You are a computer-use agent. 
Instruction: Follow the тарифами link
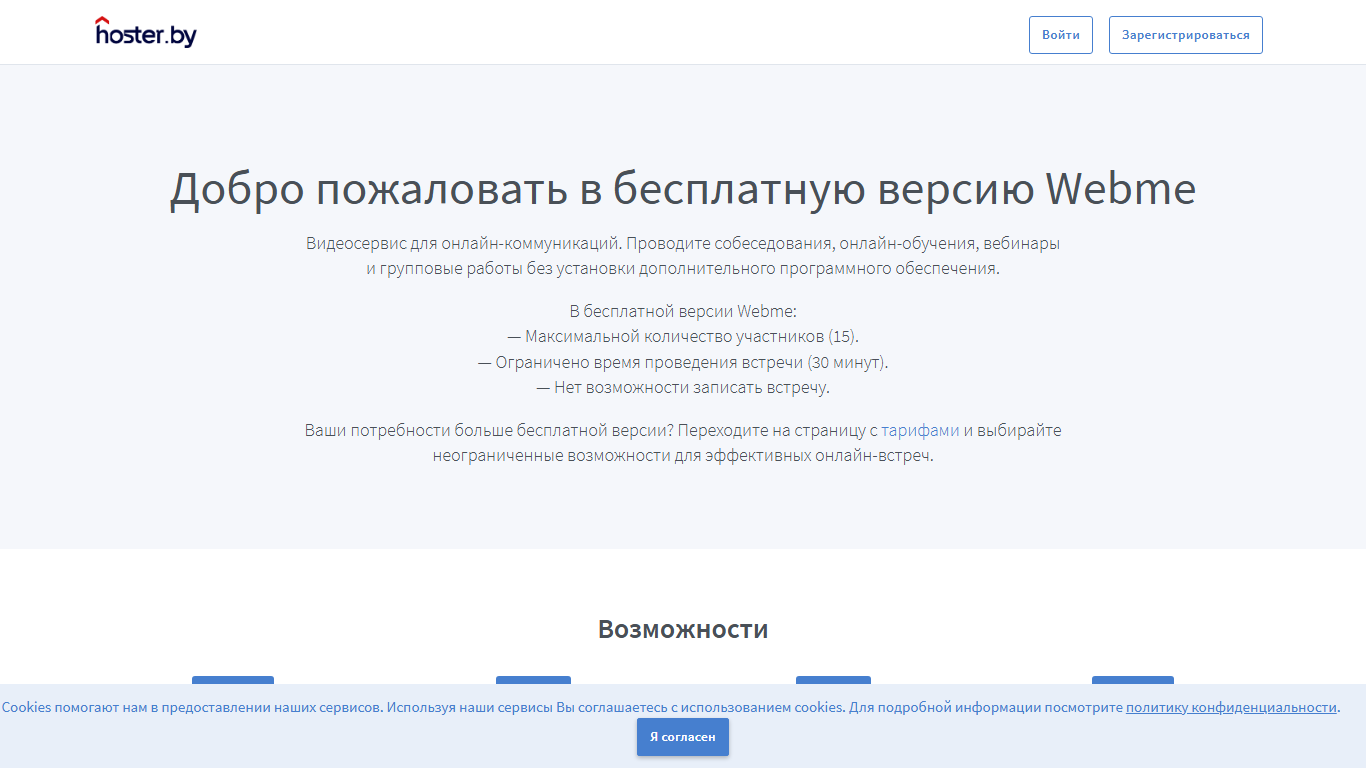[x=920, y=431]
